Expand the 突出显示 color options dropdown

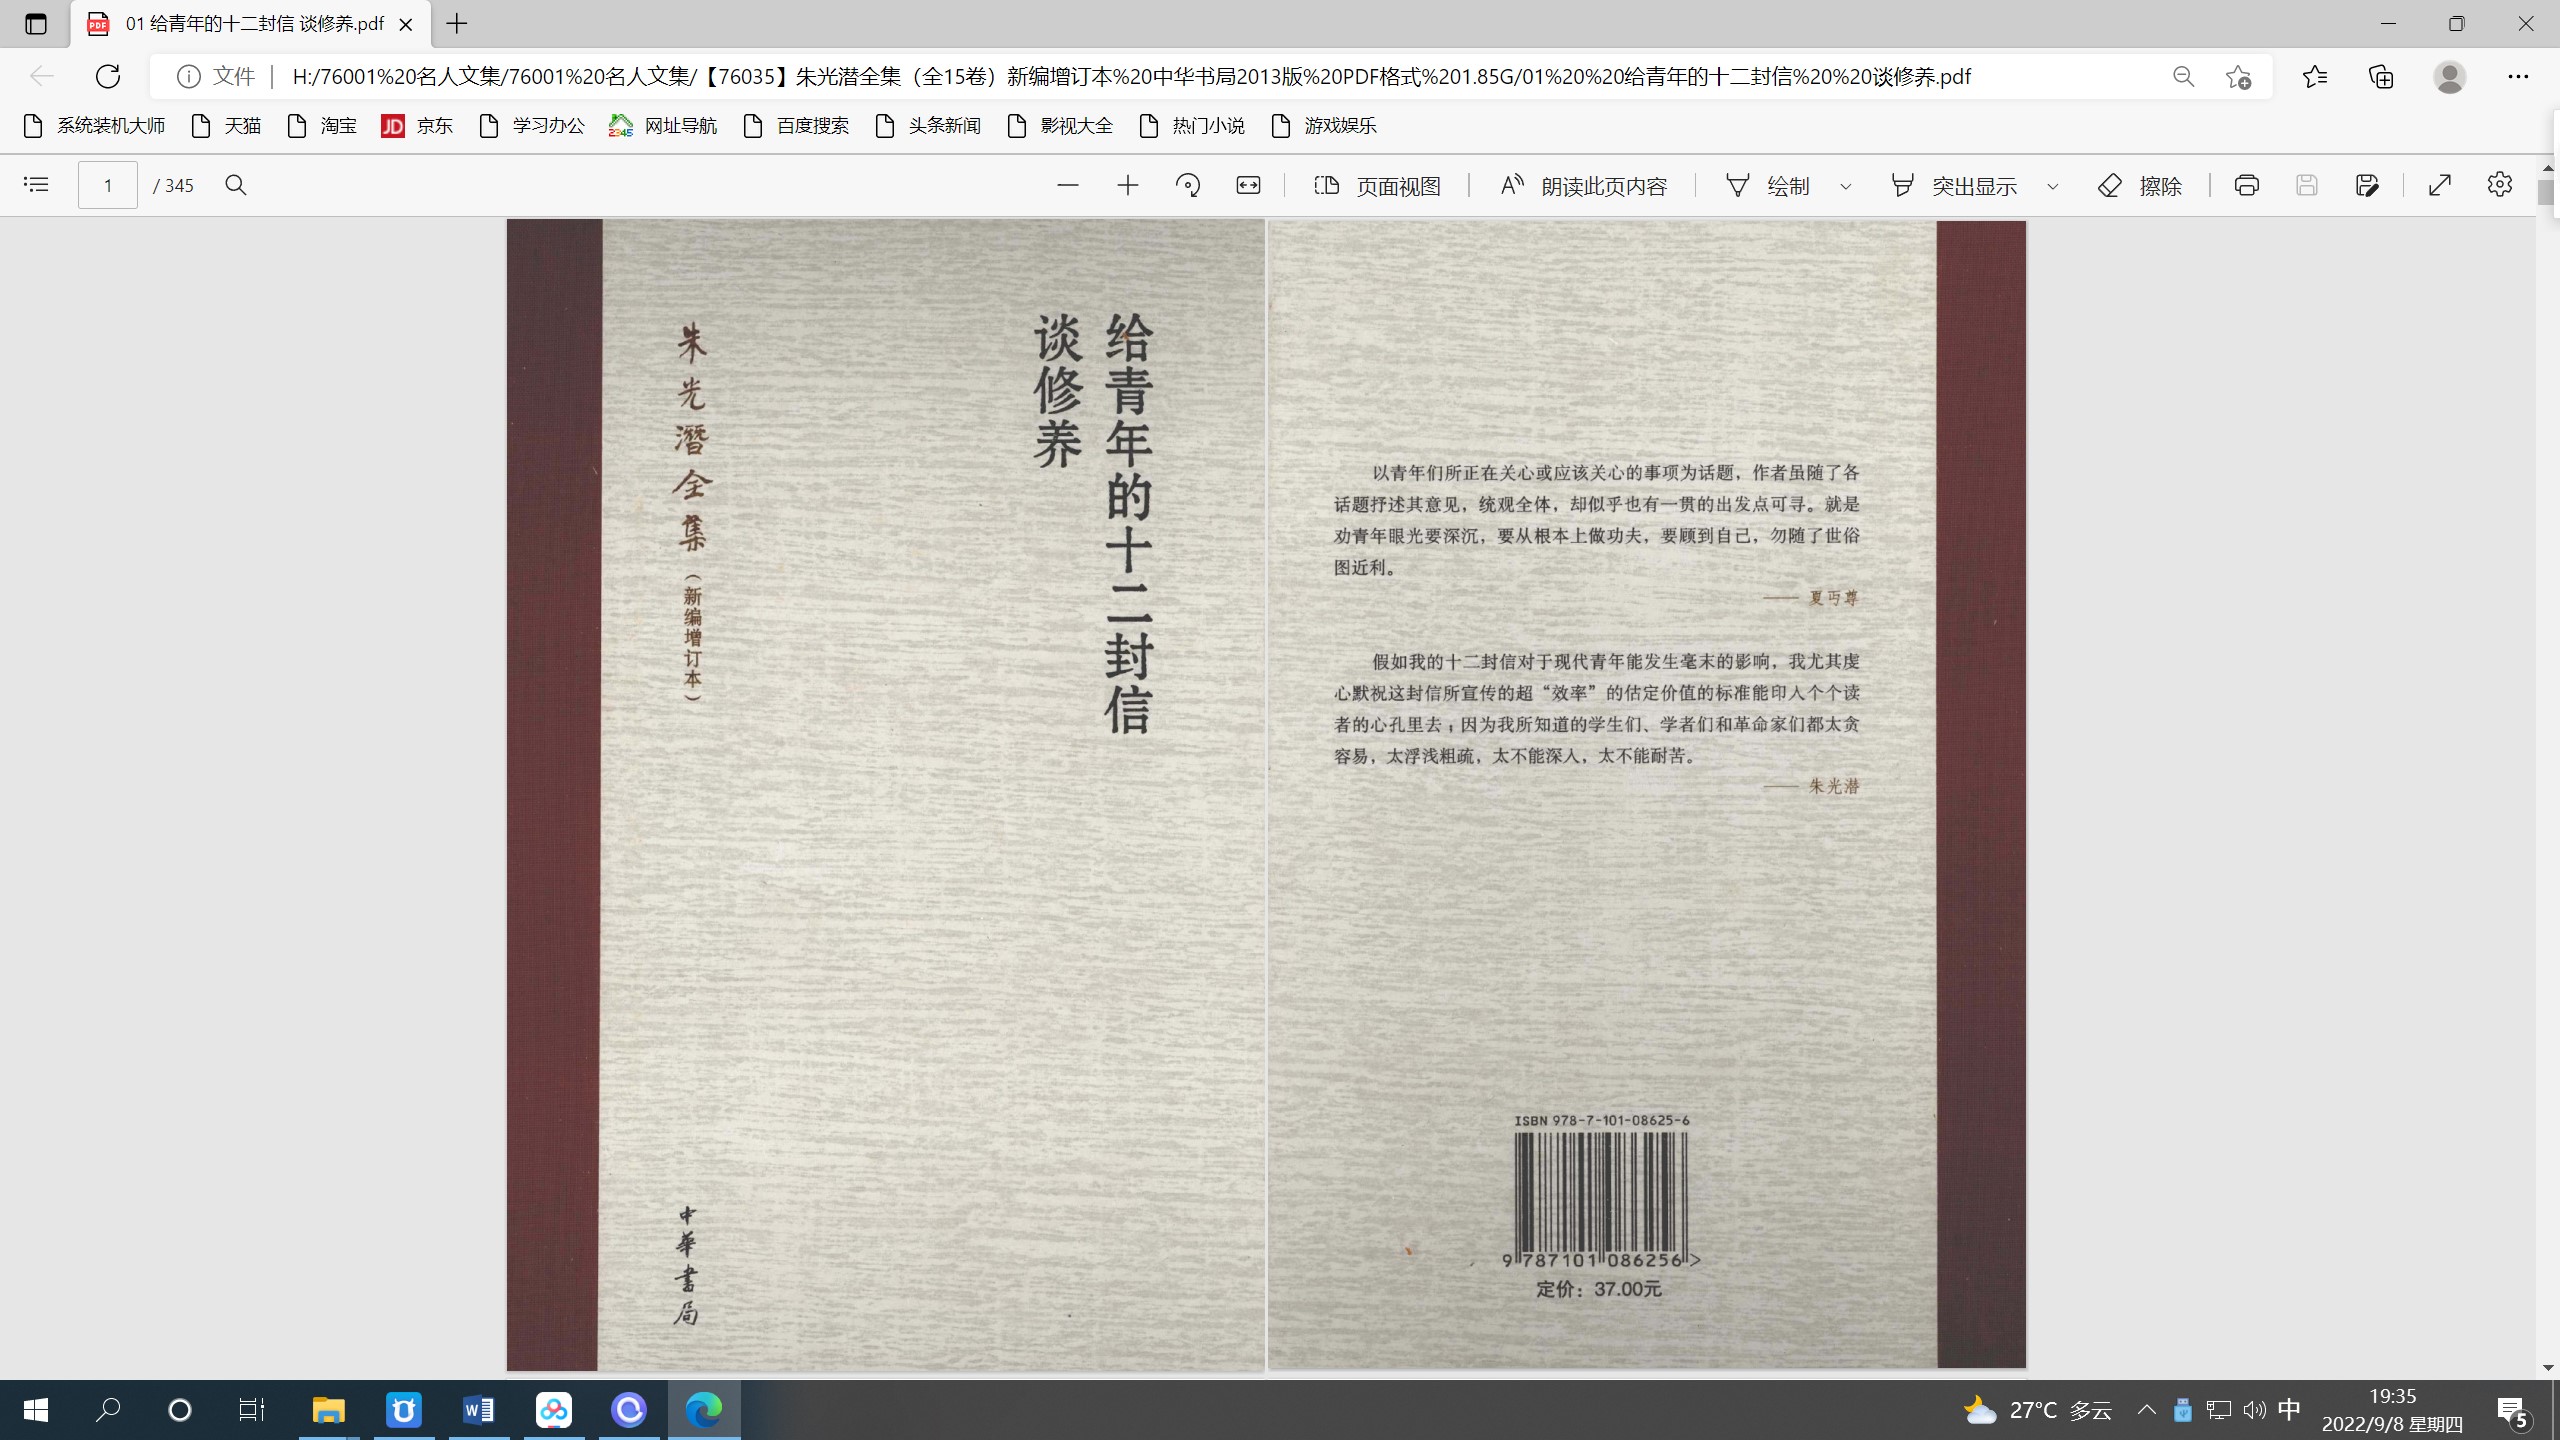coord(2053,186)
